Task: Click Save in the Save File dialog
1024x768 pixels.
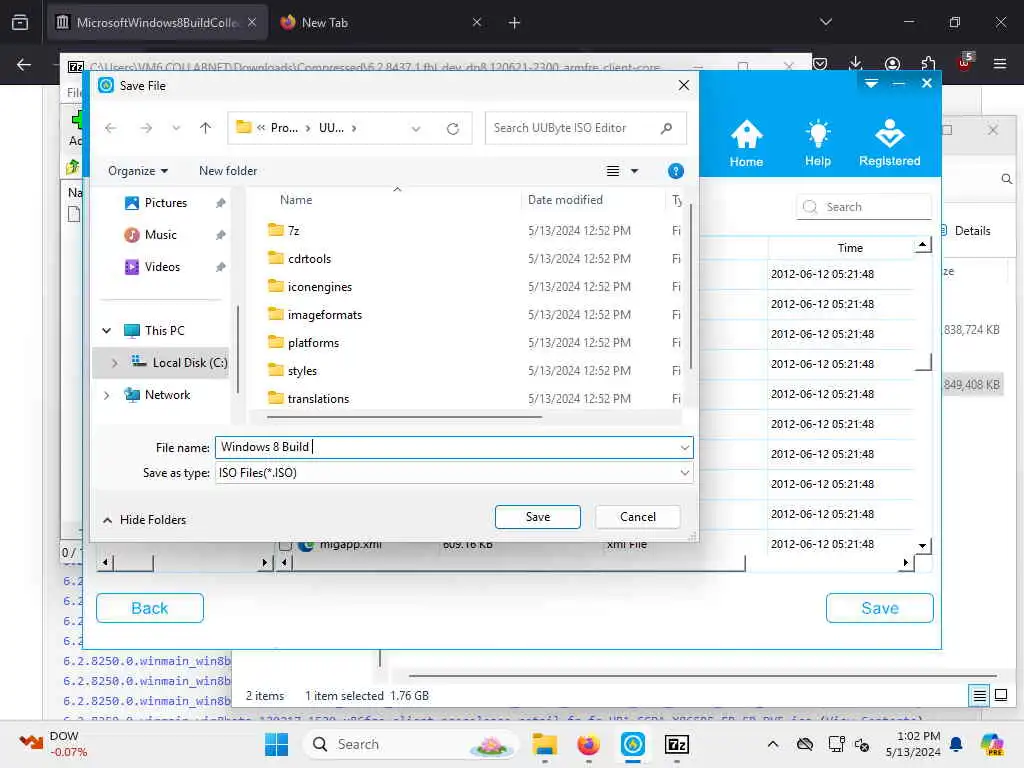Action: (537, 517)
